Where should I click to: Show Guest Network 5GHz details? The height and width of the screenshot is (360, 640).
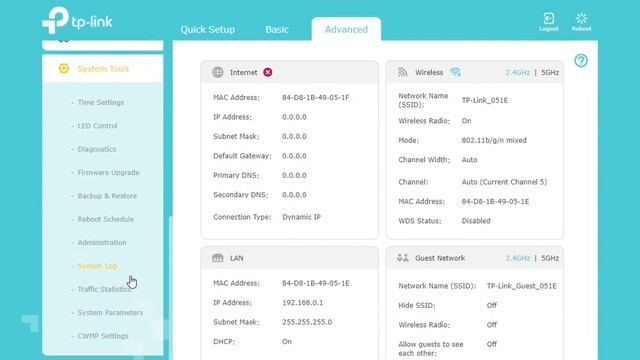[550, 258]
